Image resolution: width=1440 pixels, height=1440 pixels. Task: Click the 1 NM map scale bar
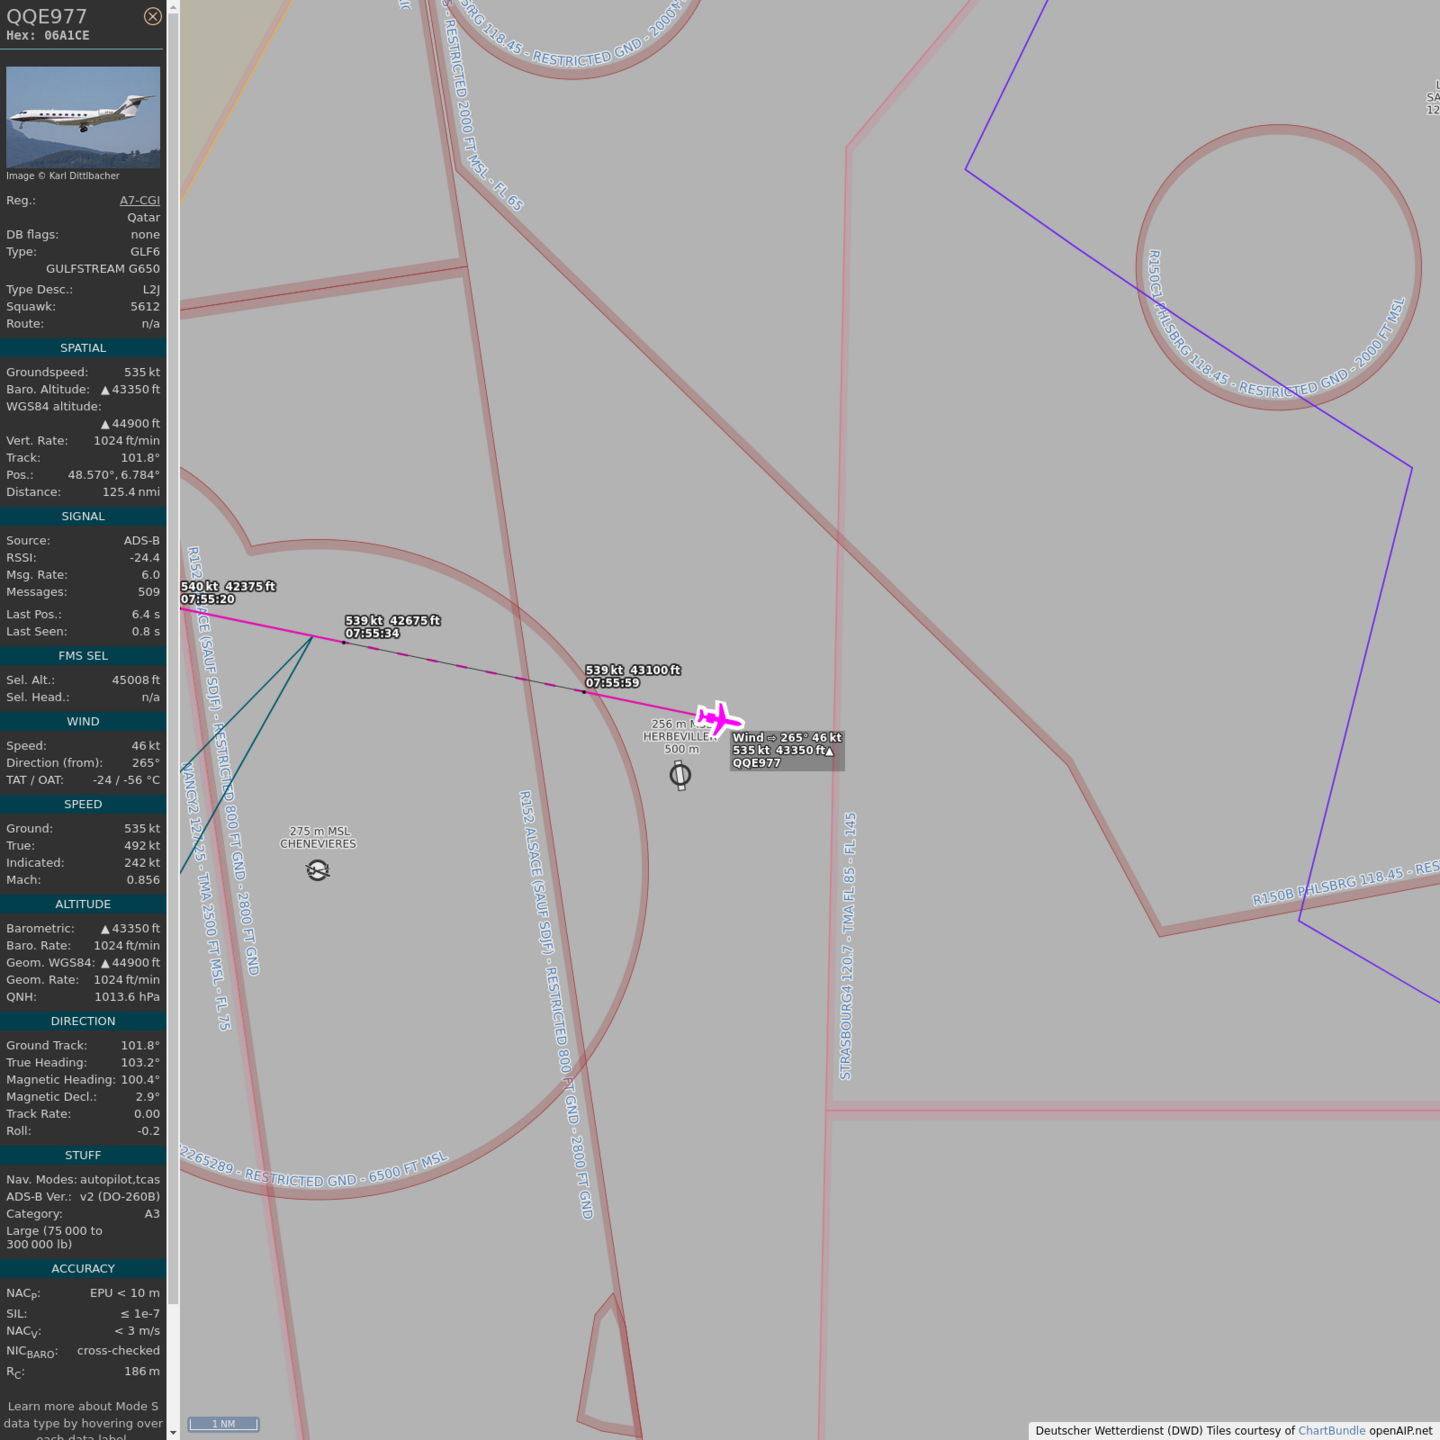[x=223, y=1424]
